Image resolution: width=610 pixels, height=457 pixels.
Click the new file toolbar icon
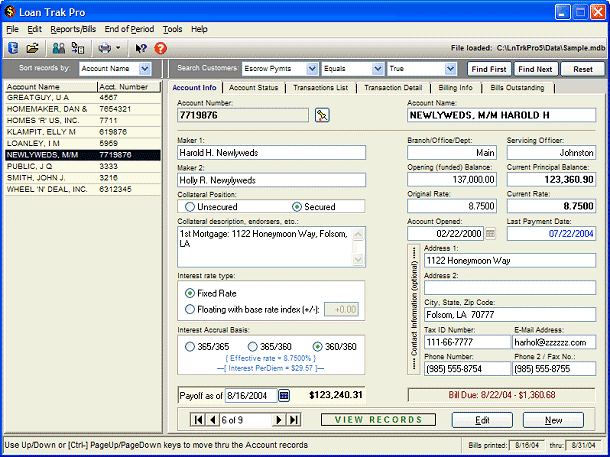pyautogui.click(x=13, y=48)
